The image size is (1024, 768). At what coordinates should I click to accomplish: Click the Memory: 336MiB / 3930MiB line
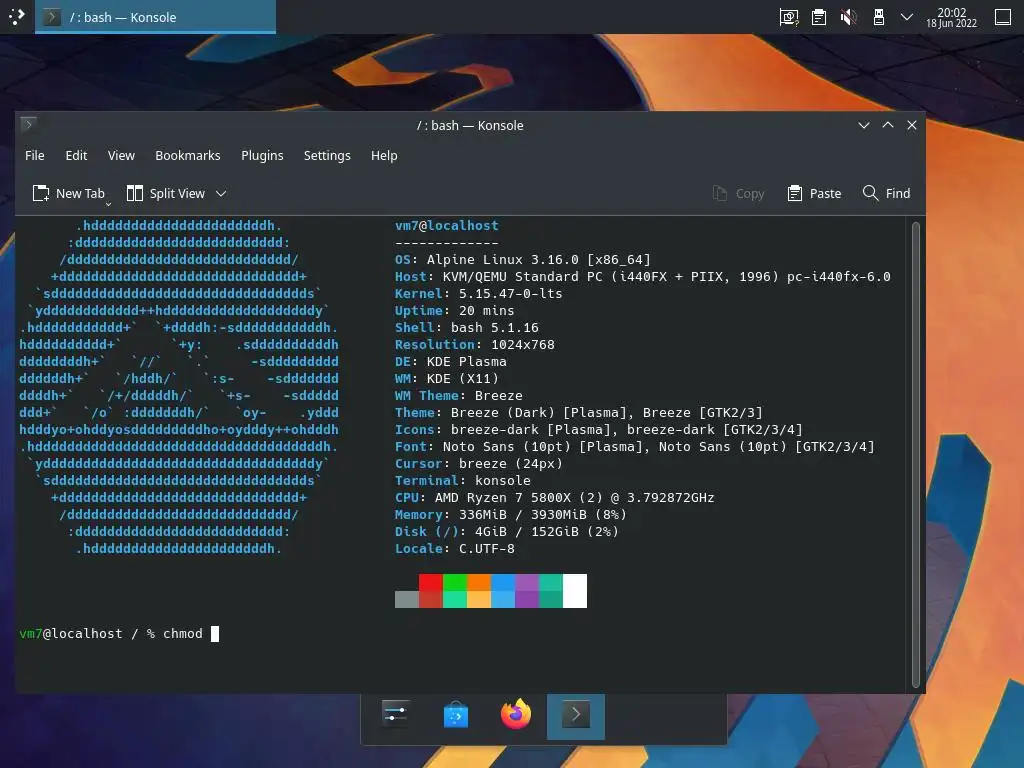(511, 514)
